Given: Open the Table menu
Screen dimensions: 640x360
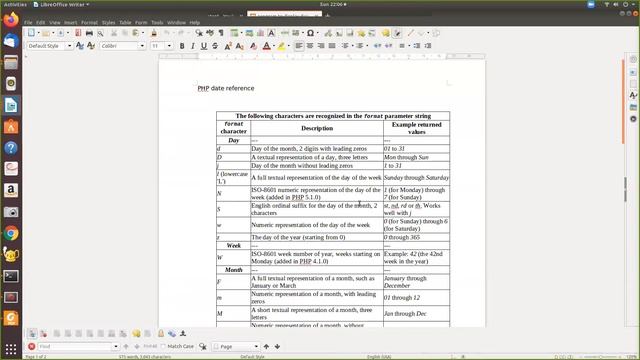Looking at the screenshot, I should coord(125,22).
